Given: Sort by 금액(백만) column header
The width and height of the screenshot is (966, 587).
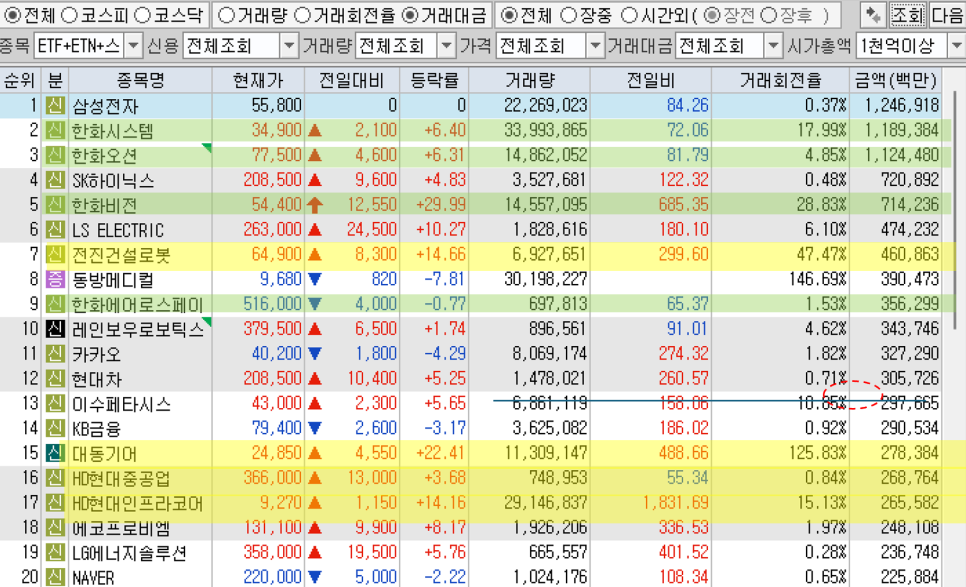Looking at the screenshot, I should pos(896,80).
